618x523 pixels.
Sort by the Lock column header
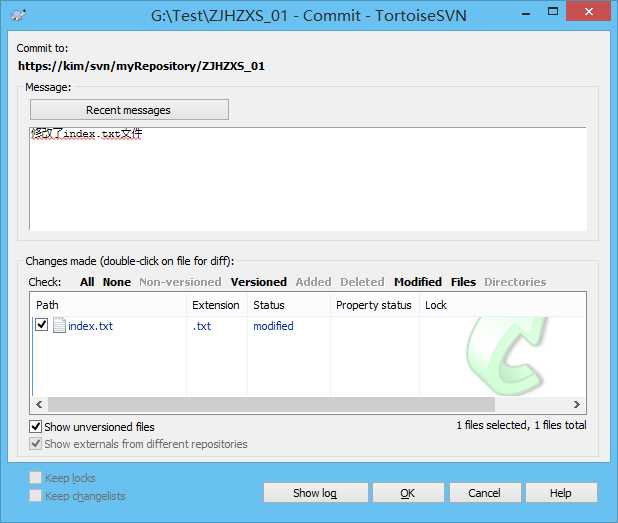(436, 305)
